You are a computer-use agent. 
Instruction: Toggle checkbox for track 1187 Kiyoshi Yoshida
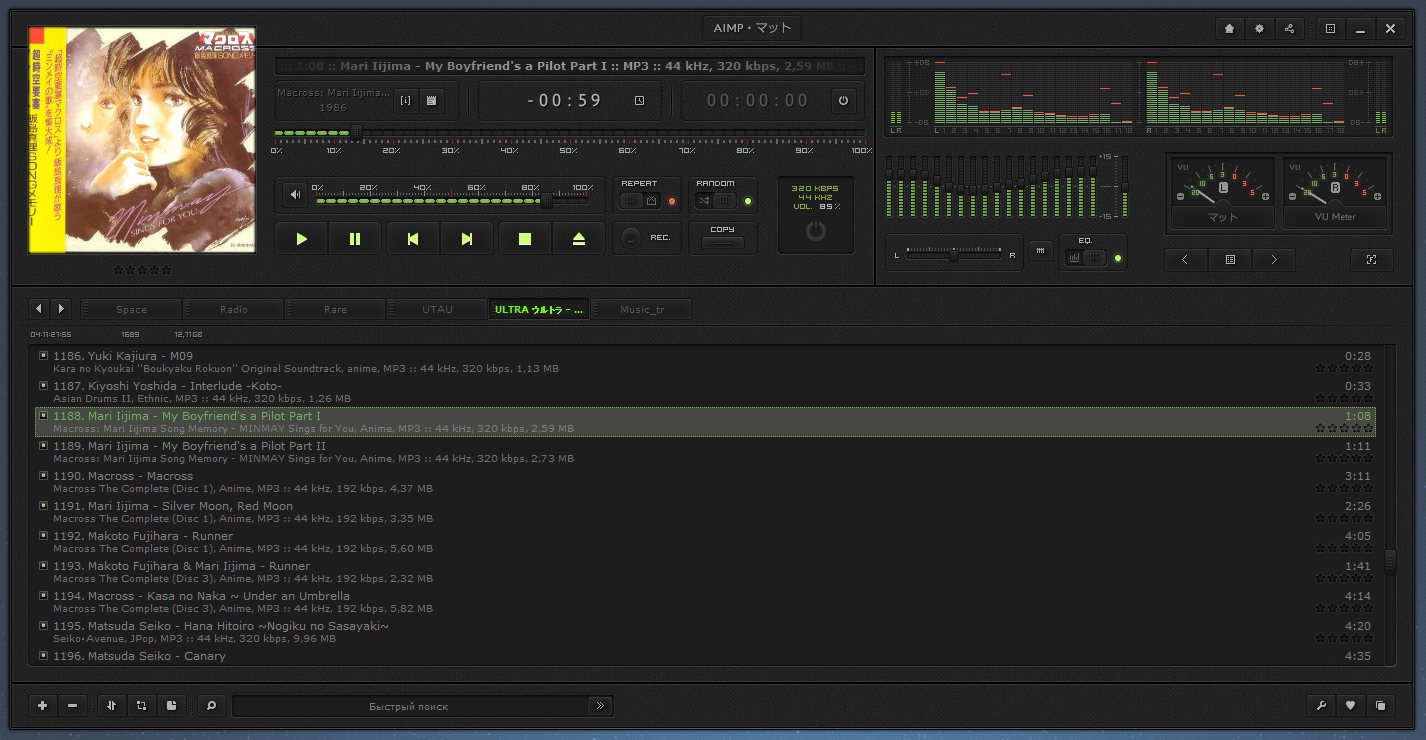[x=43, y=385]
